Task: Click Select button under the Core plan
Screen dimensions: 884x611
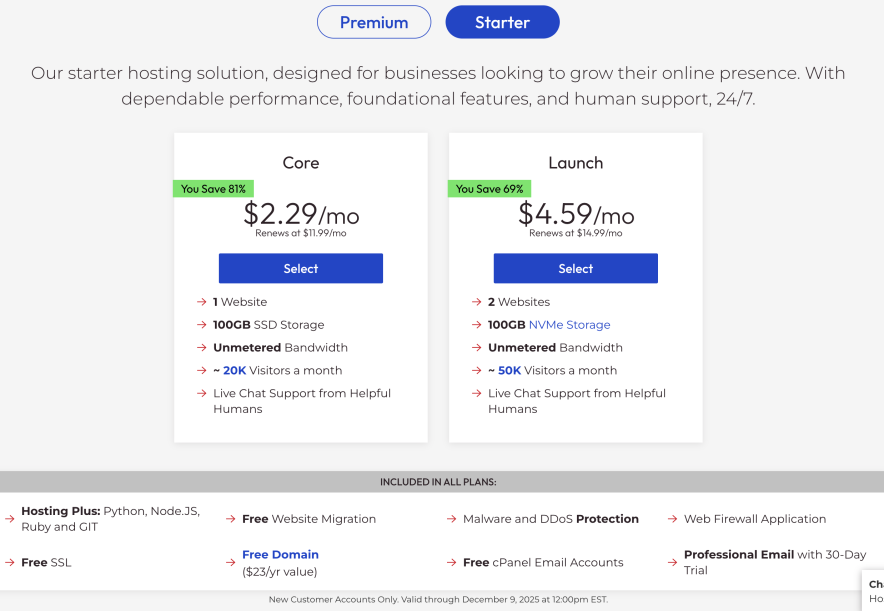Action: click(300, 268)
